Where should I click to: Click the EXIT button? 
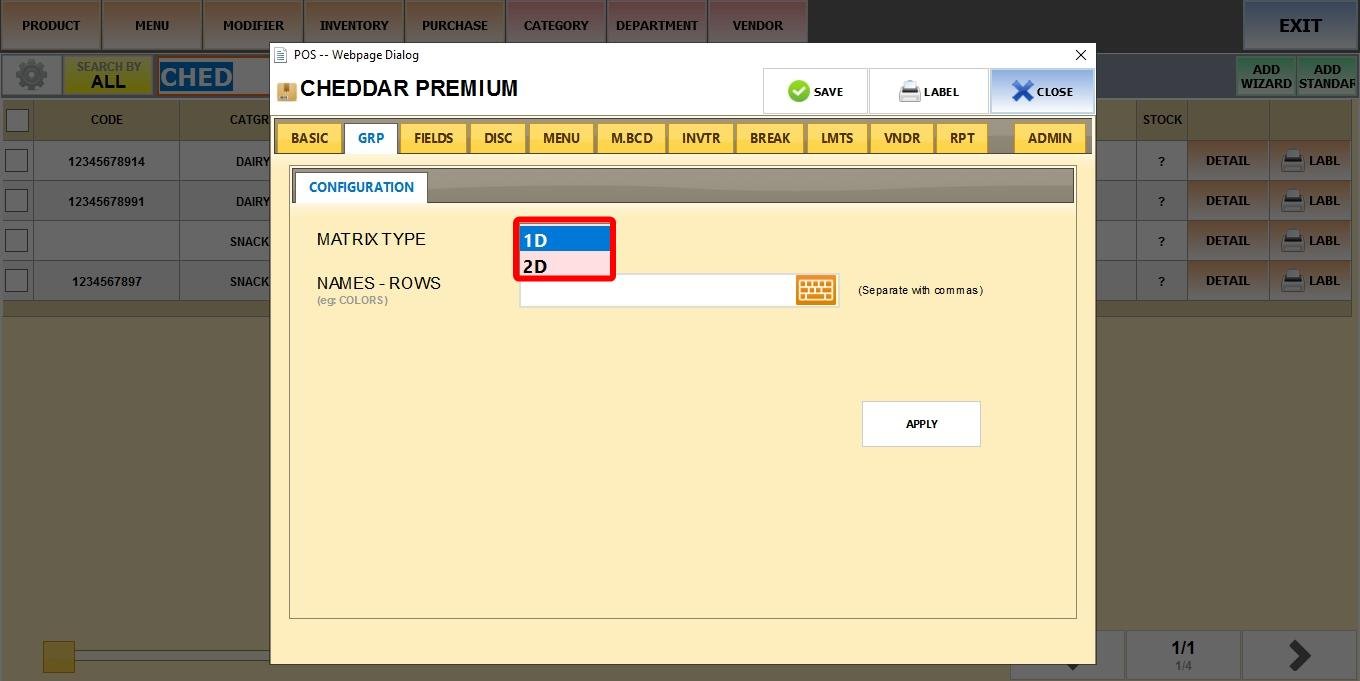pos(1299,26)
